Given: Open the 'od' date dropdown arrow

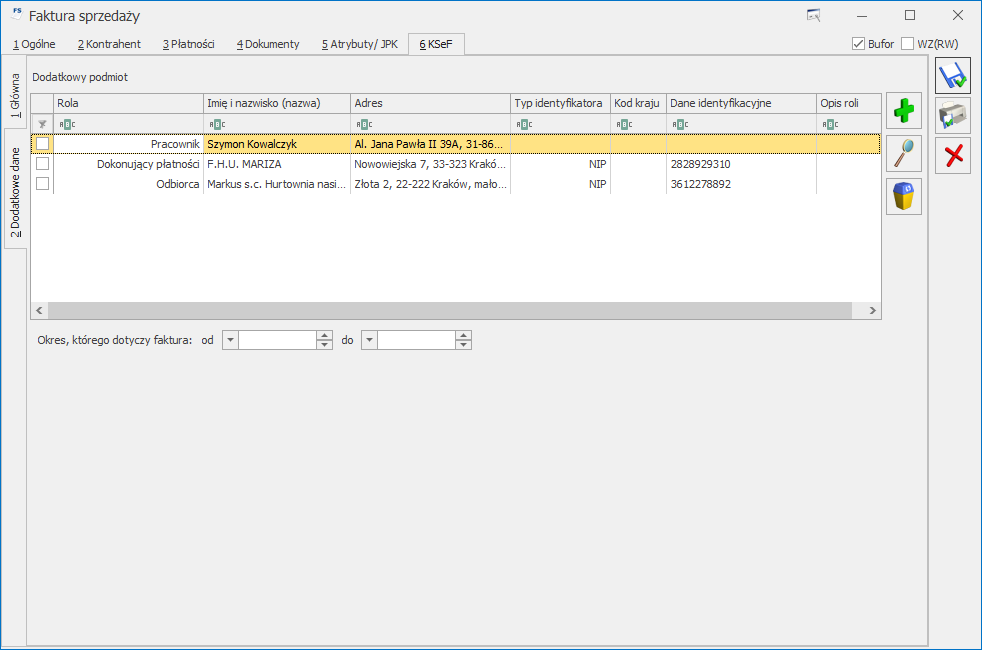Looking at the screenshot, I should click(230, 340).
